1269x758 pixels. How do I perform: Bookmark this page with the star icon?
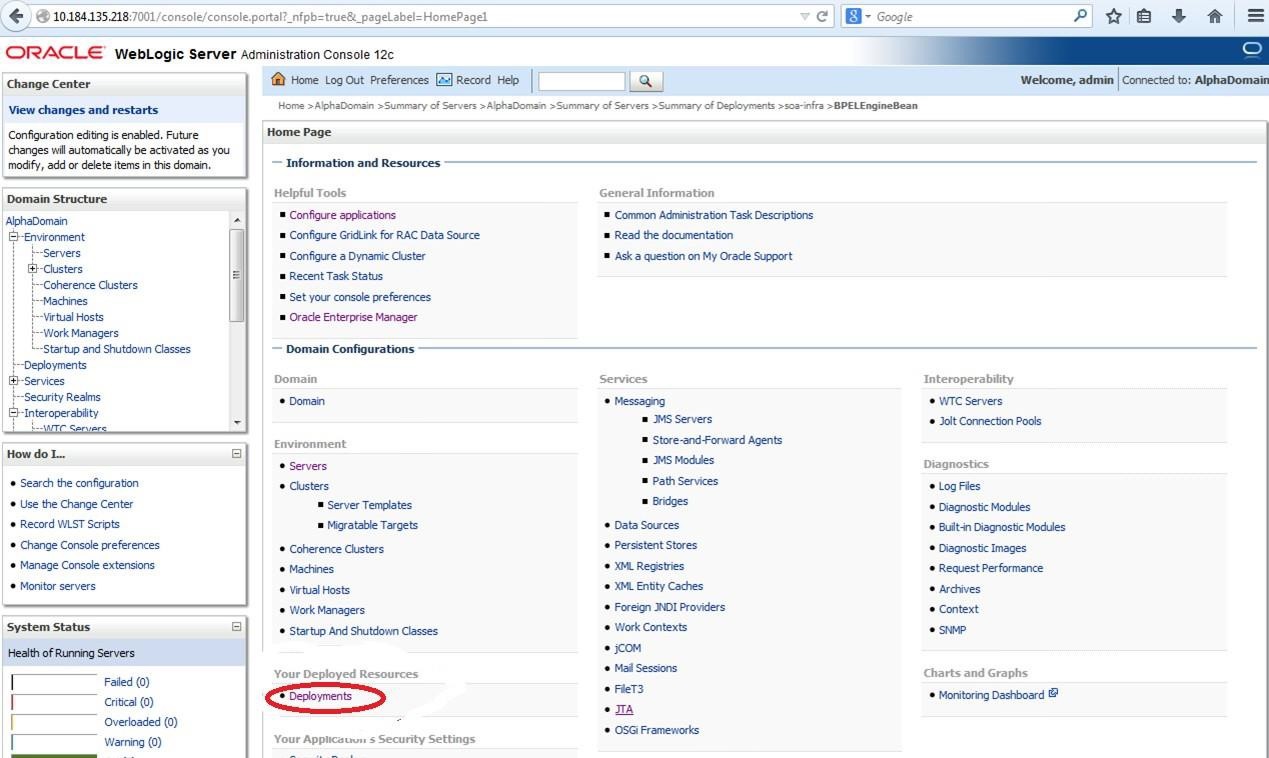[1112, 16]
